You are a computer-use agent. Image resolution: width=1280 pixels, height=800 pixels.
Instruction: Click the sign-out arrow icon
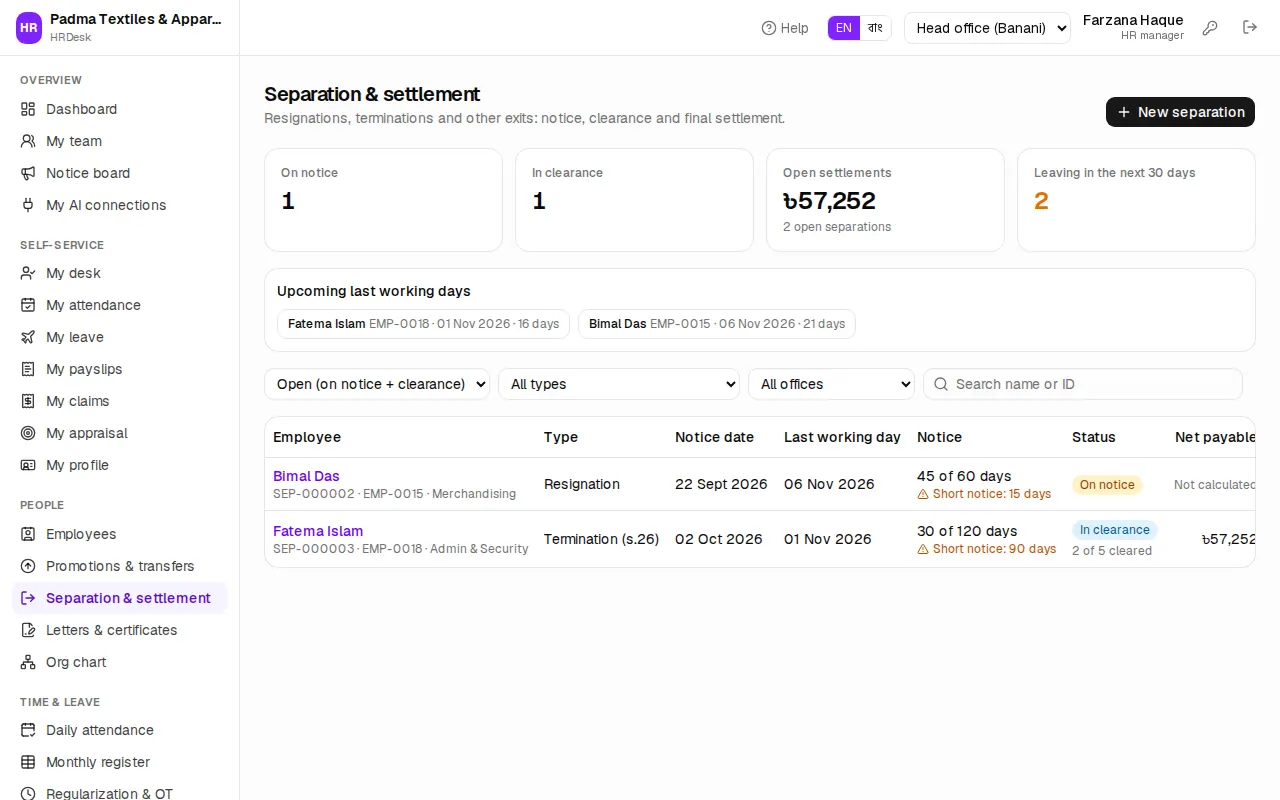tap(1250, 28)
